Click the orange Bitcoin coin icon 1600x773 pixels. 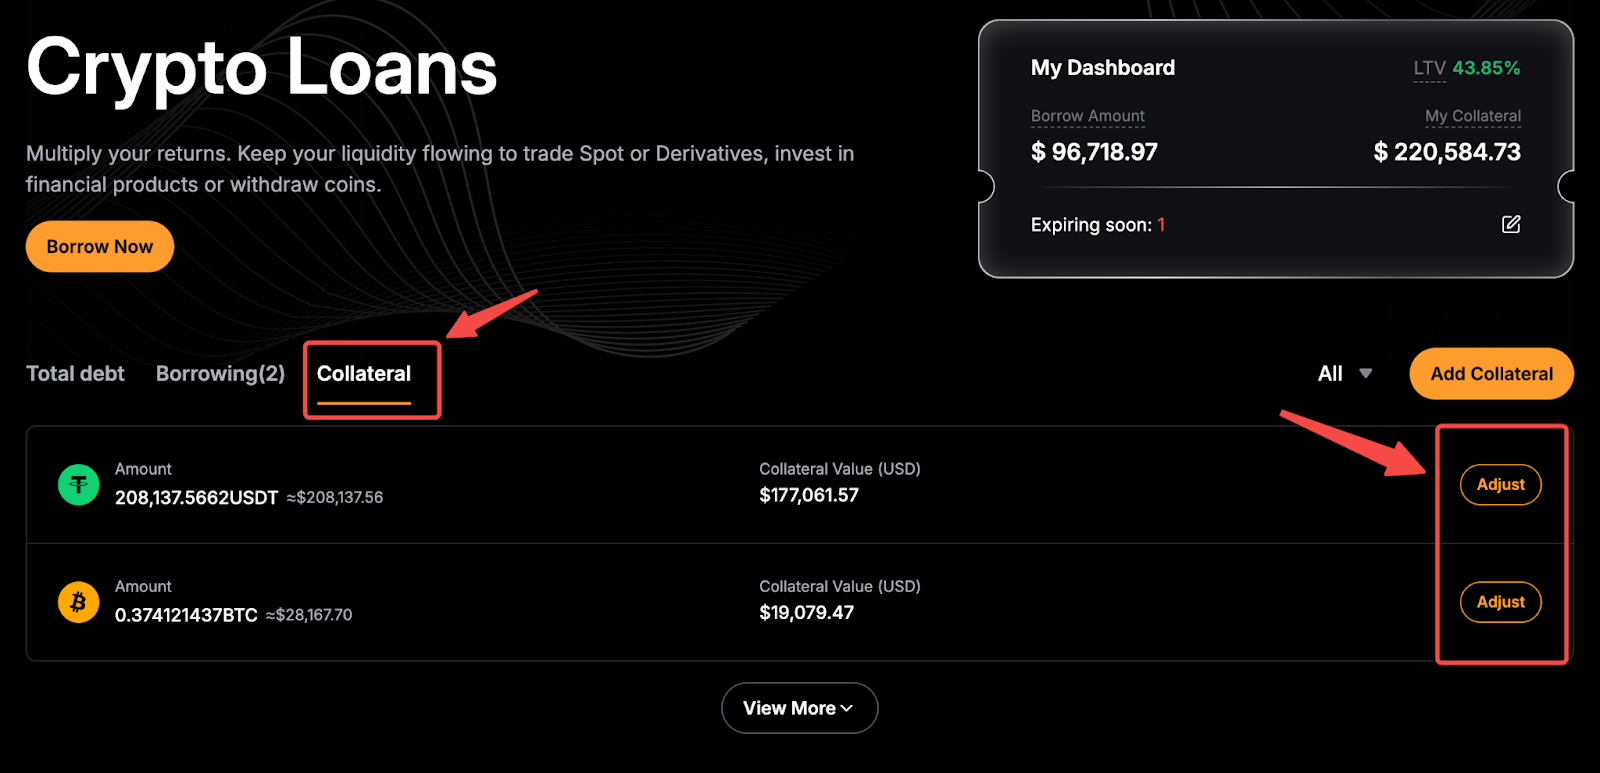78,602
